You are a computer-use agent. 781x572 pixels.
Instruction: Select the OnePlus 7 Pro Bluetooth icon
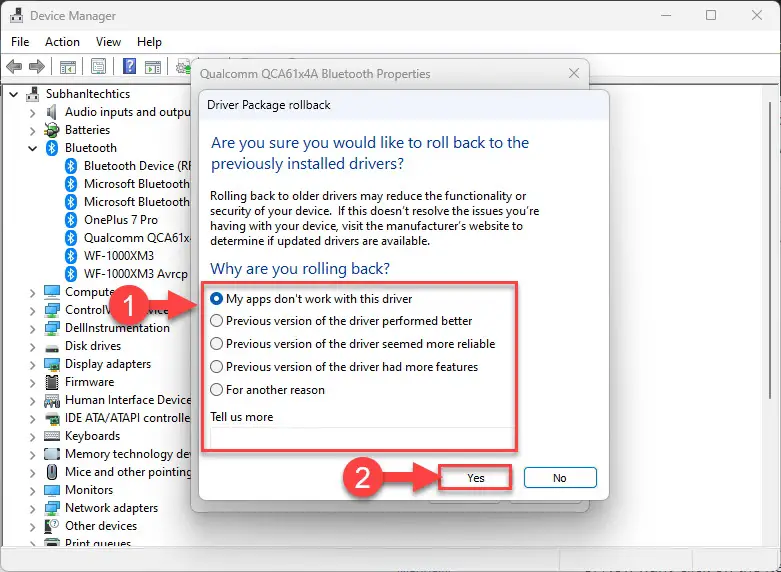pos(71,220)
